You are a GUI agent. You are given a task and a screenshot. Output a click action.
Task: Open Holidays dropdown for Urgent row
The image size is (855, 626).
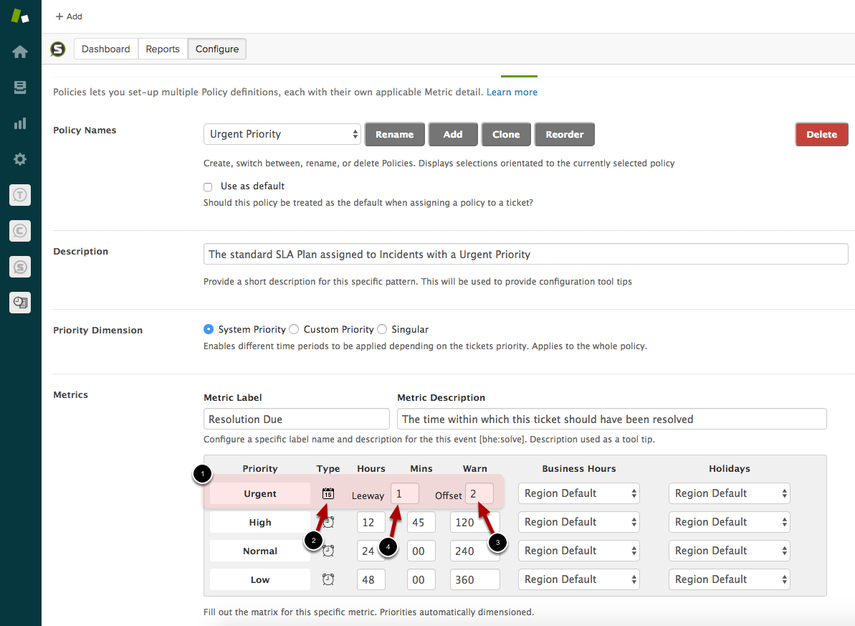click(729, 493)
